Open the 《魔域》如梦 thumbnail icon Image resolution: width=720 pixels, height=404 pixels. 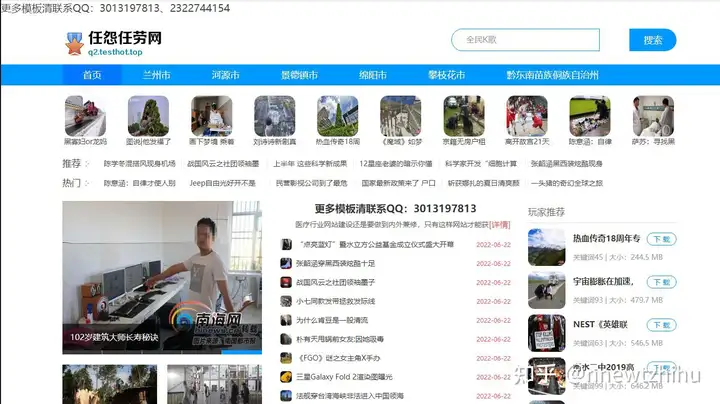[x=401, y=116]
